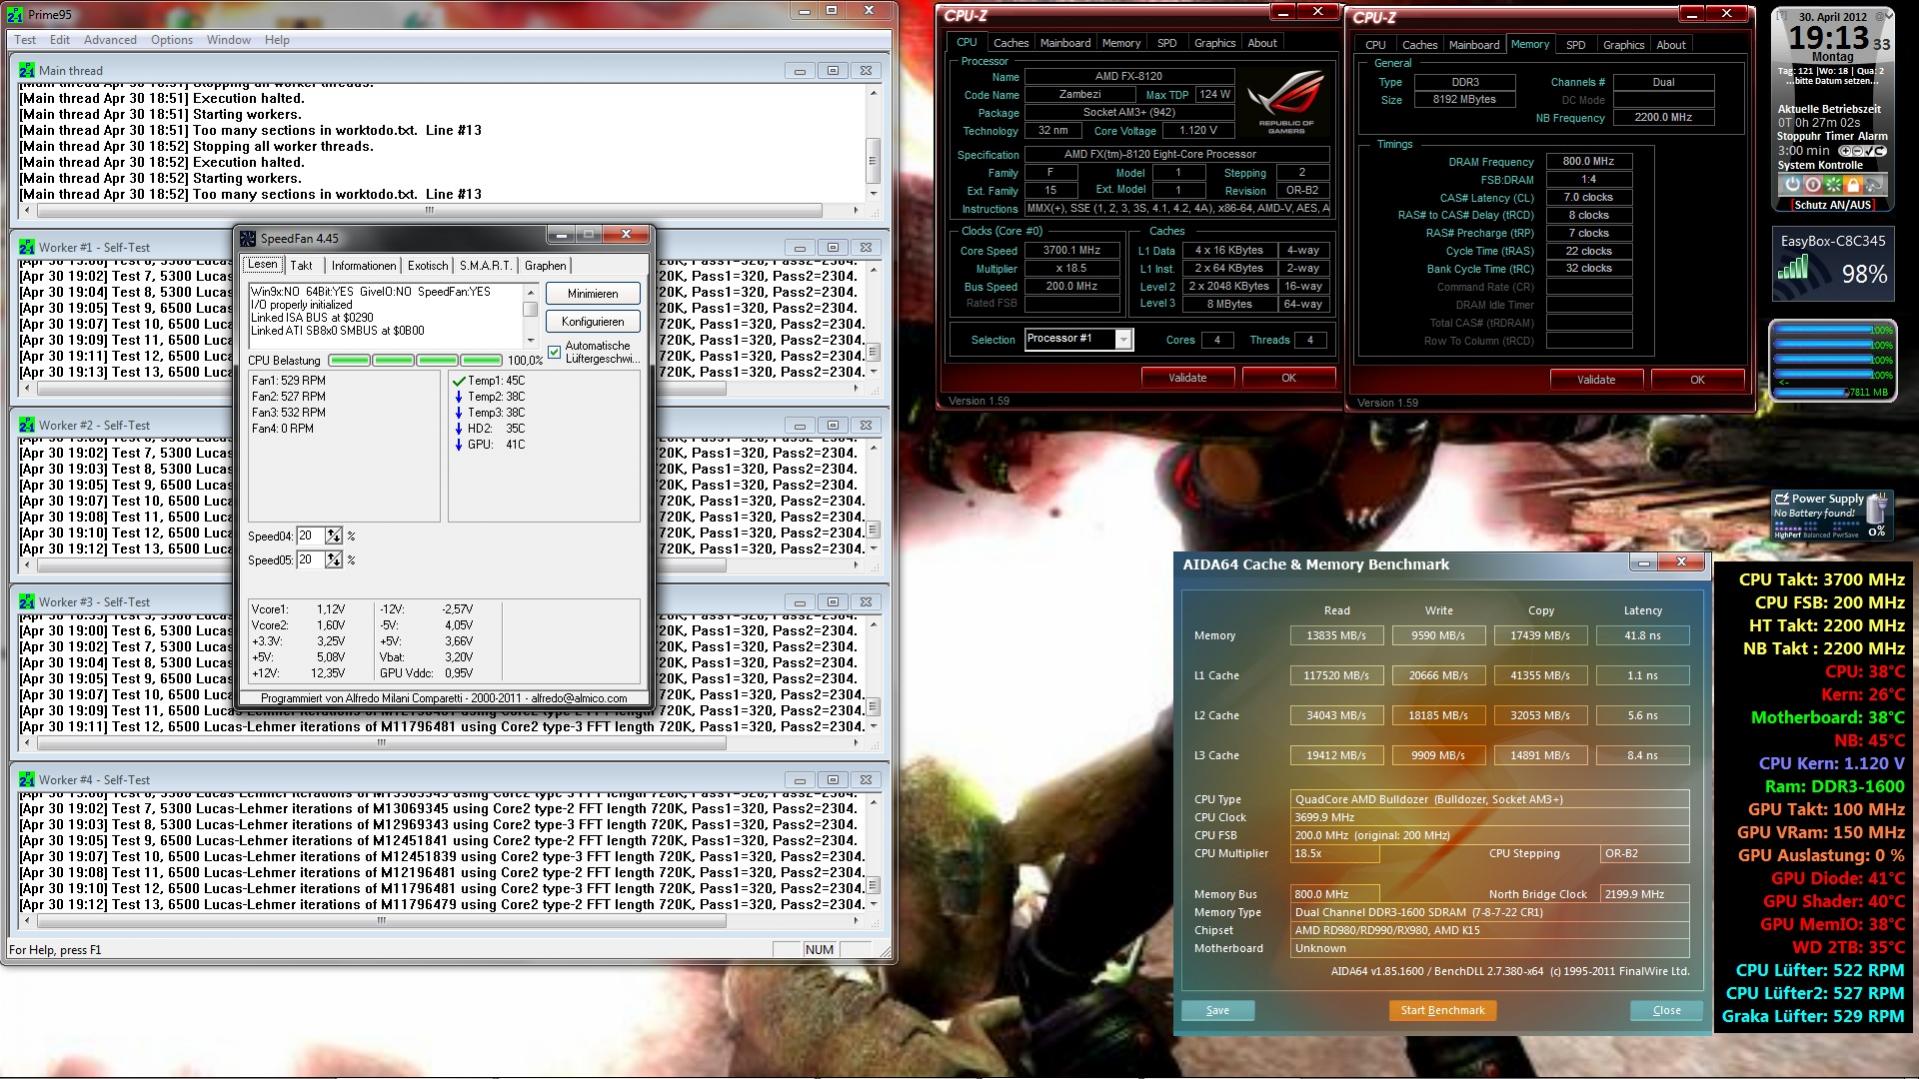The width and height of the screenshot is (1919, 1079).
Task: Click the blue down arrow beside GPU temperature
Action: [x=459, y=445]
